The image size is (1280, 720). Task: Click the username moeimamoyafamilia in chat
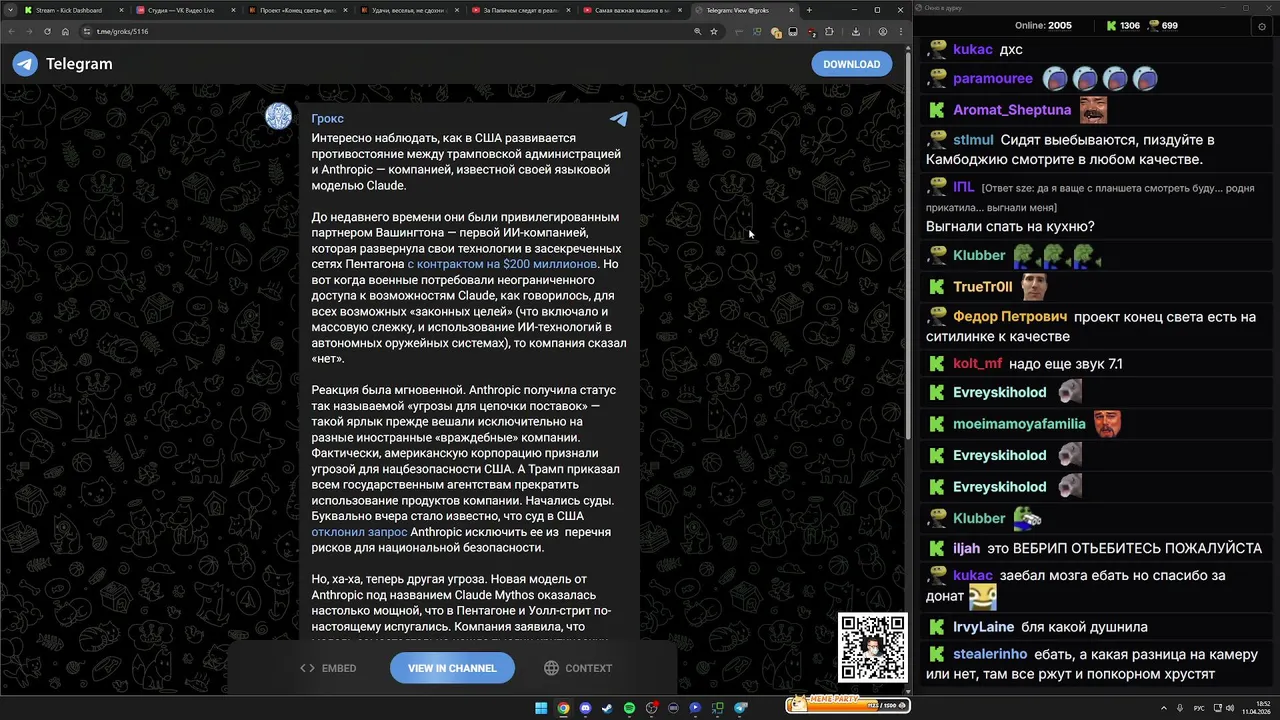coord(1019,424)
